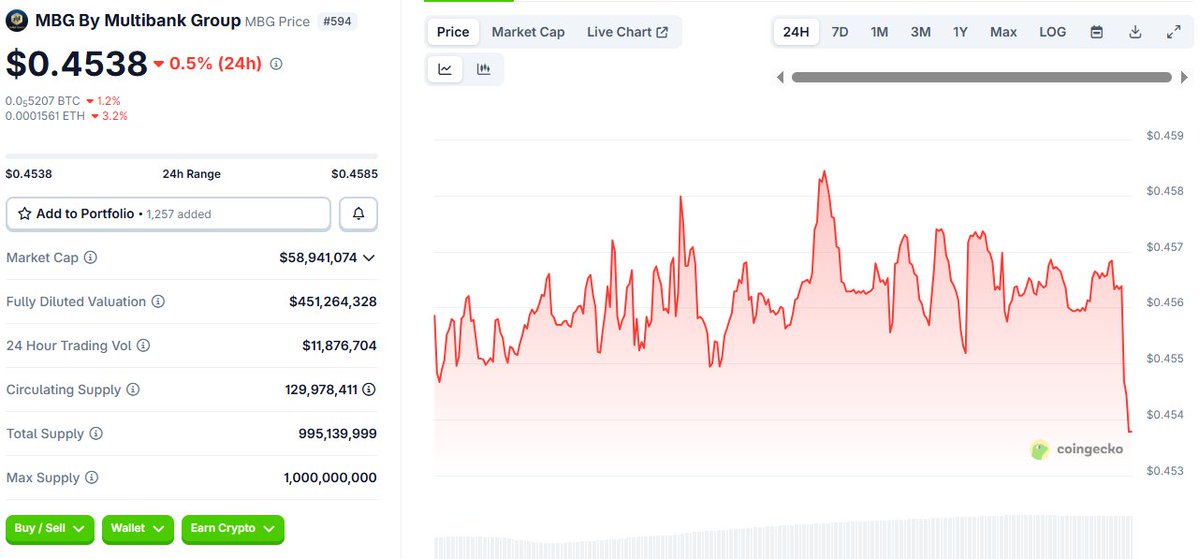Switch to line chart view icon

coord(445,70)
